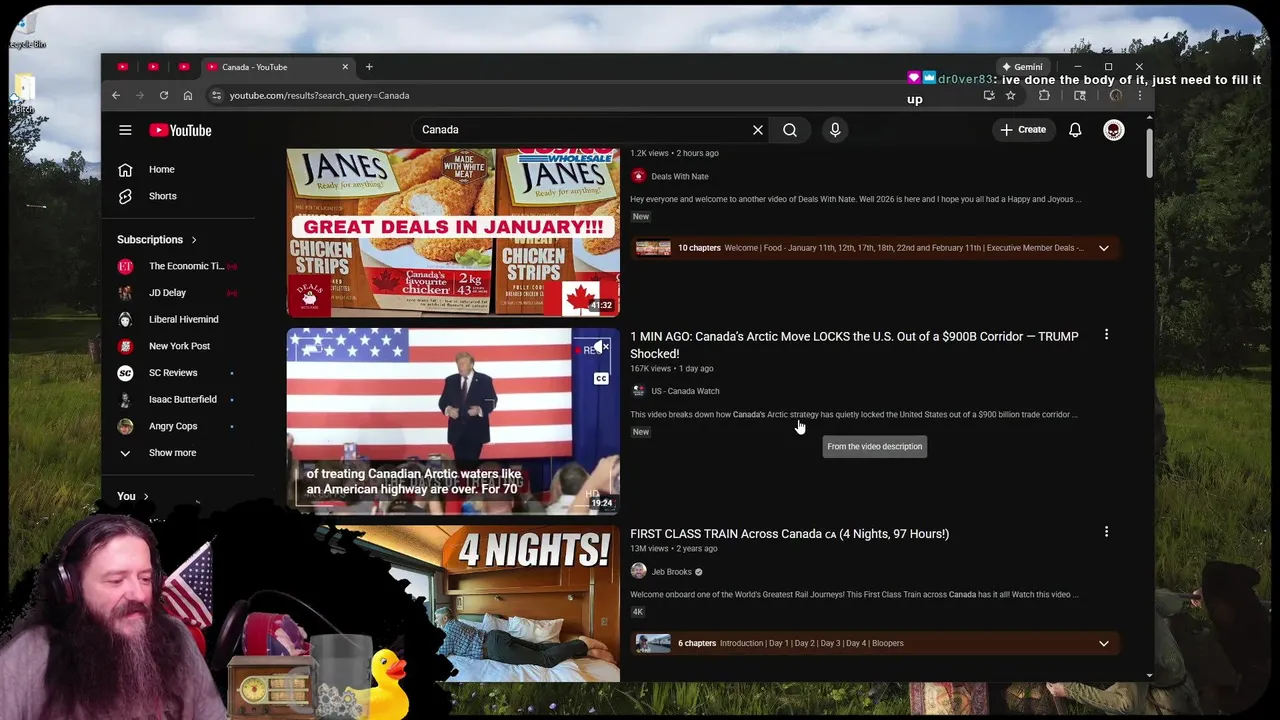
Task: Open Chrome tab search icon
Action: [x=1080, y=95]
